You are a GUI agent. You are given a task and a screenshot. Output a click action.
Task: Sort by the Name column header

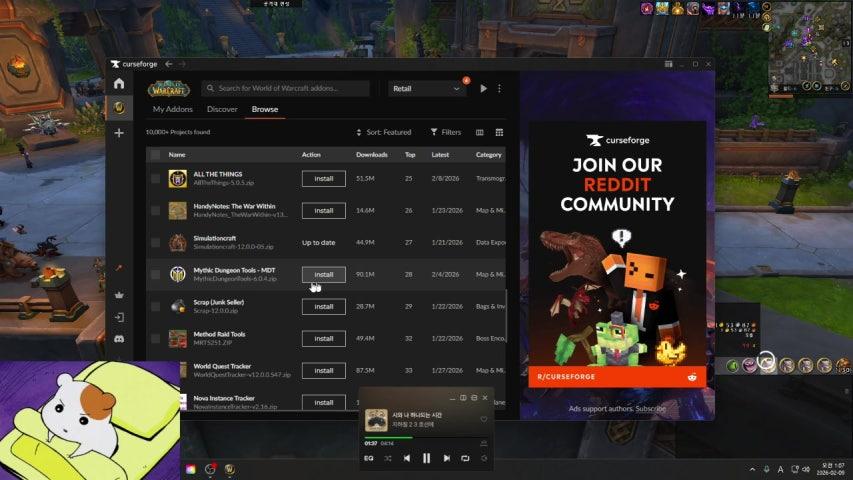(x=177, y=155)
